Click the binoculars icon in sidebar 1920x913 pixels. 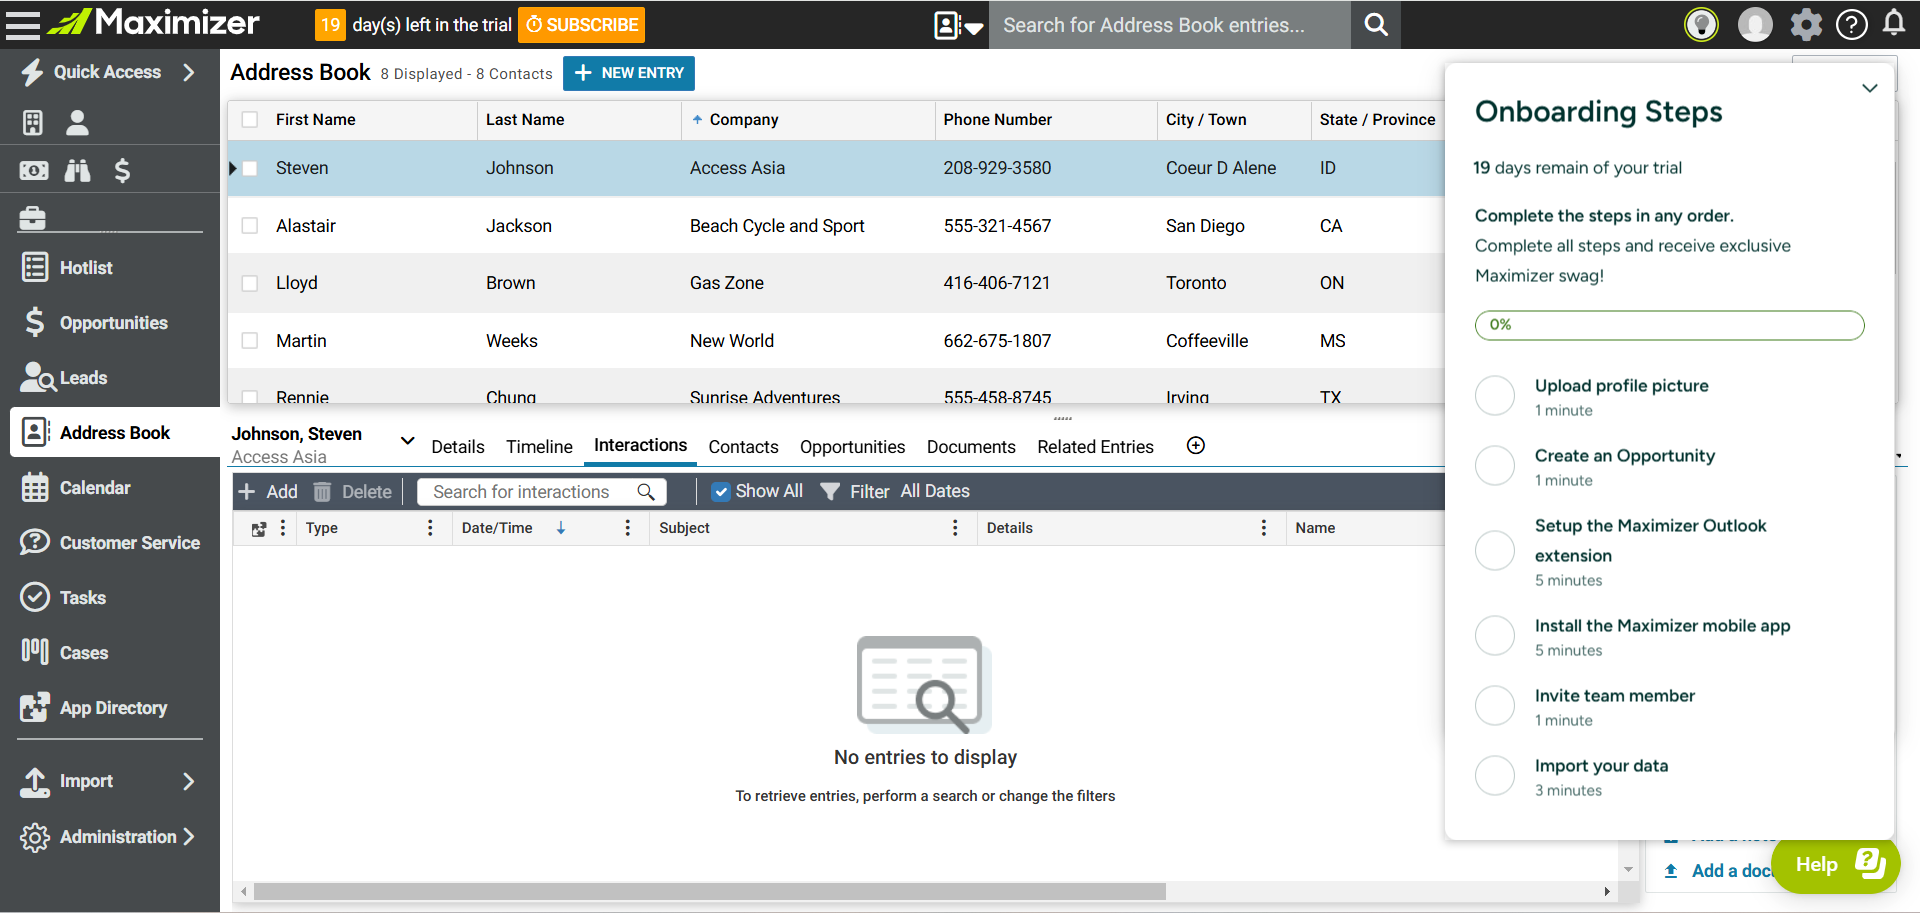tap(77, 171)
